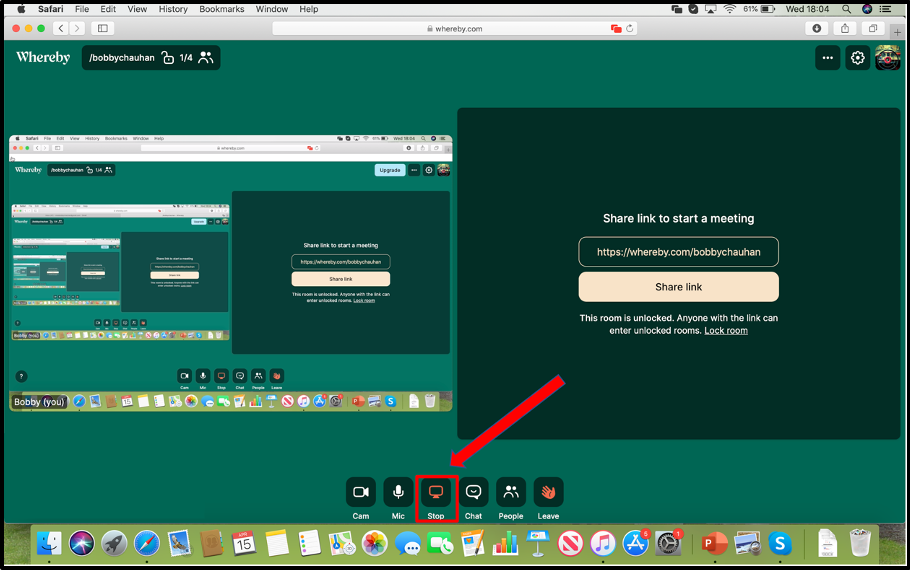Click the Wed 18:04 clock

tap(807, 9)
